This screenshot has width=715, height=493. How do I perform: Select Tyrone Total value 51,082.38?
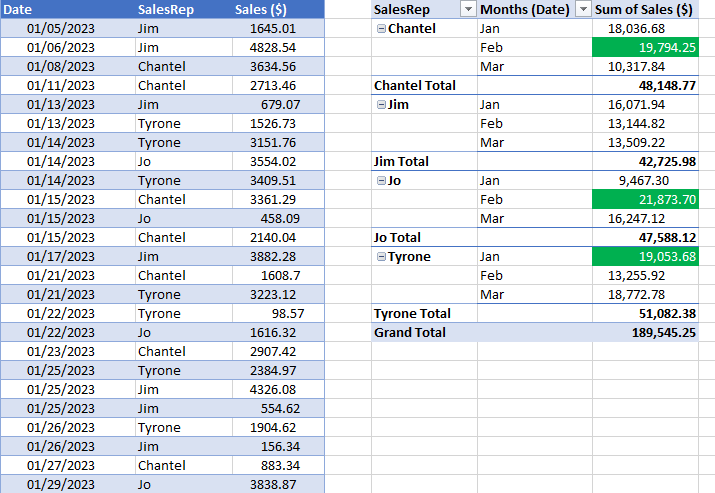point(645,313)
